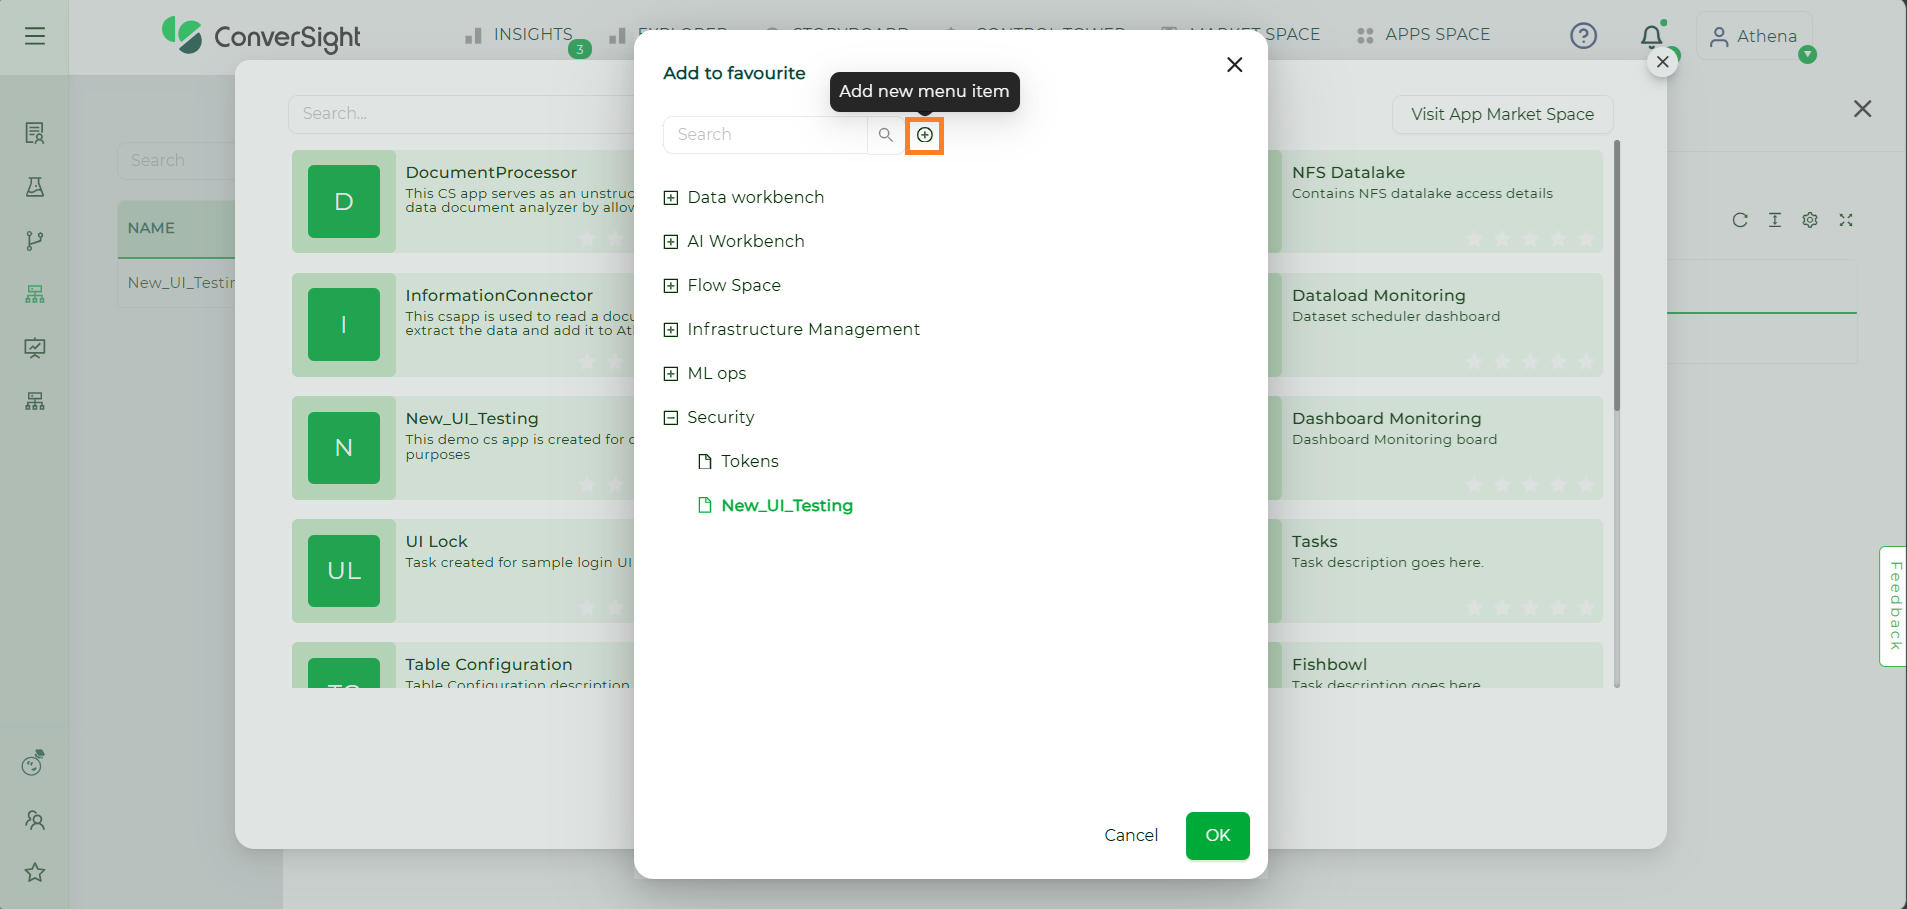This screenshot has width=1907, height=909.
Task: Open the InformationConnector app card
Action: [463, 324]
